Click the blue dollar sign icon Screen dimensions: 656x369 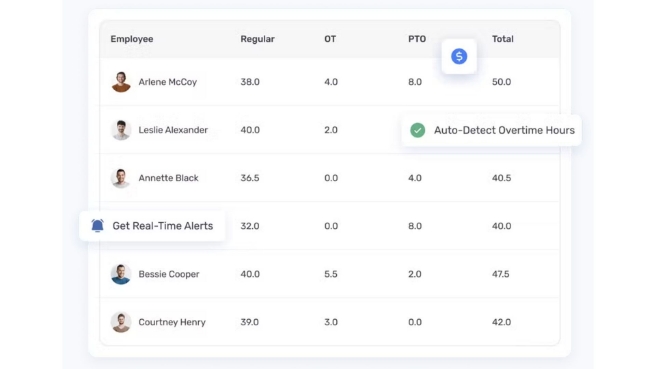click(x=459, y=56)
